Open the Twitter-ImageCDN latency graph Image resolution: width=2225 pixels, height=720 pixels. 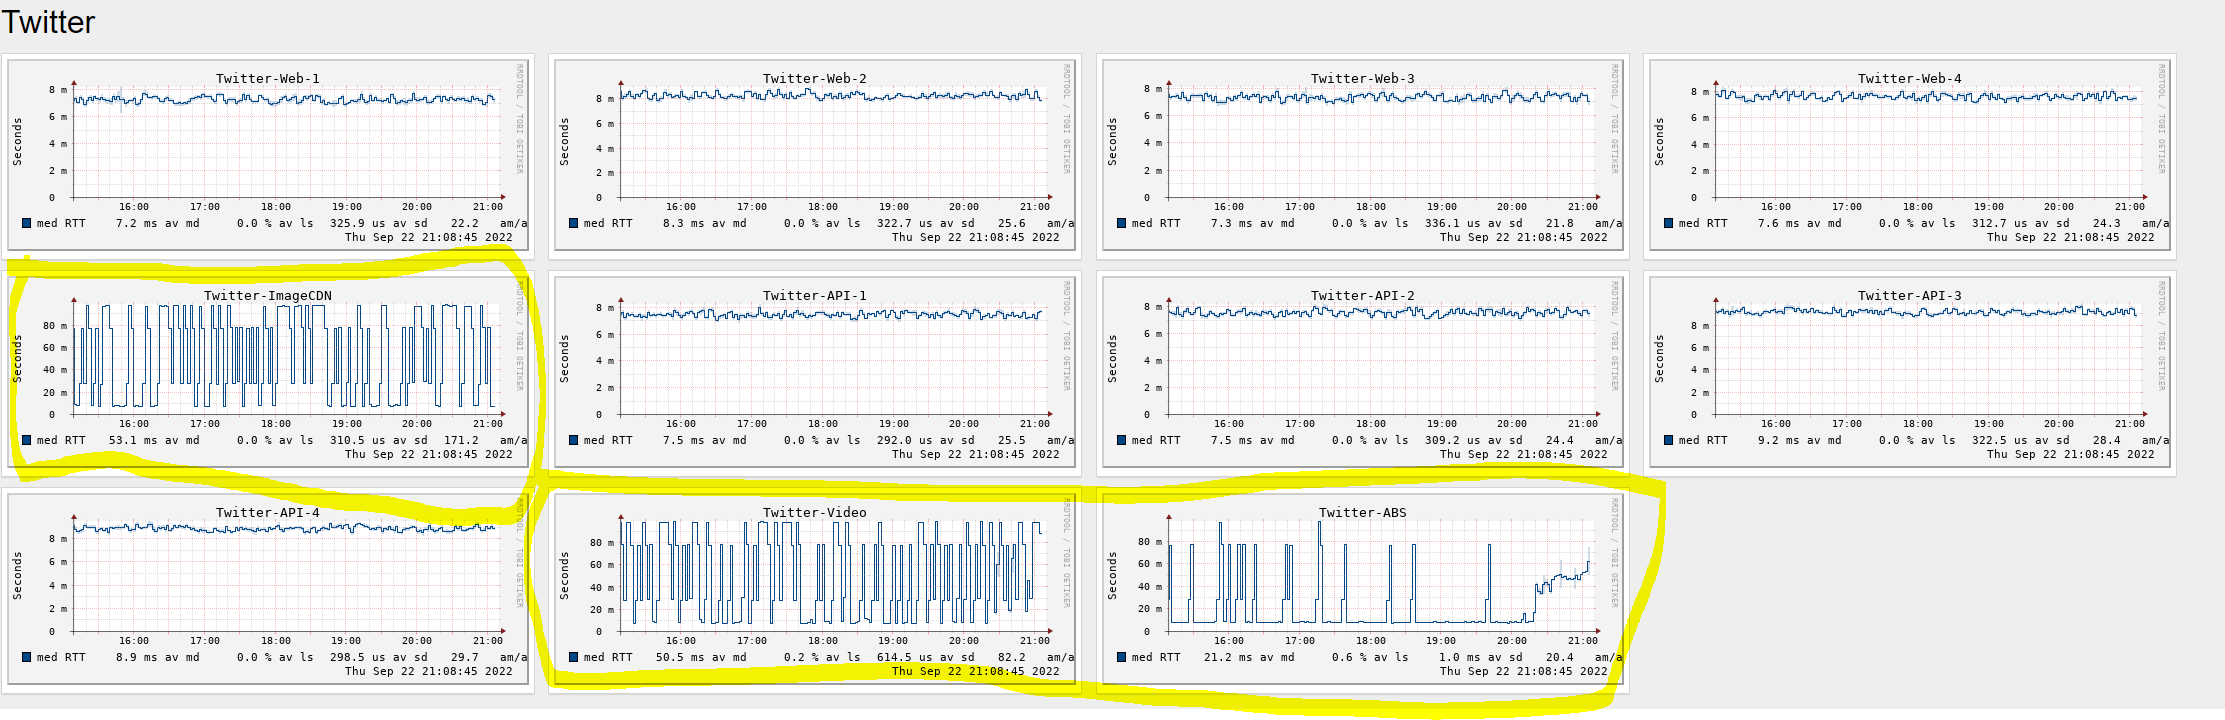click(x=268, y=373)
